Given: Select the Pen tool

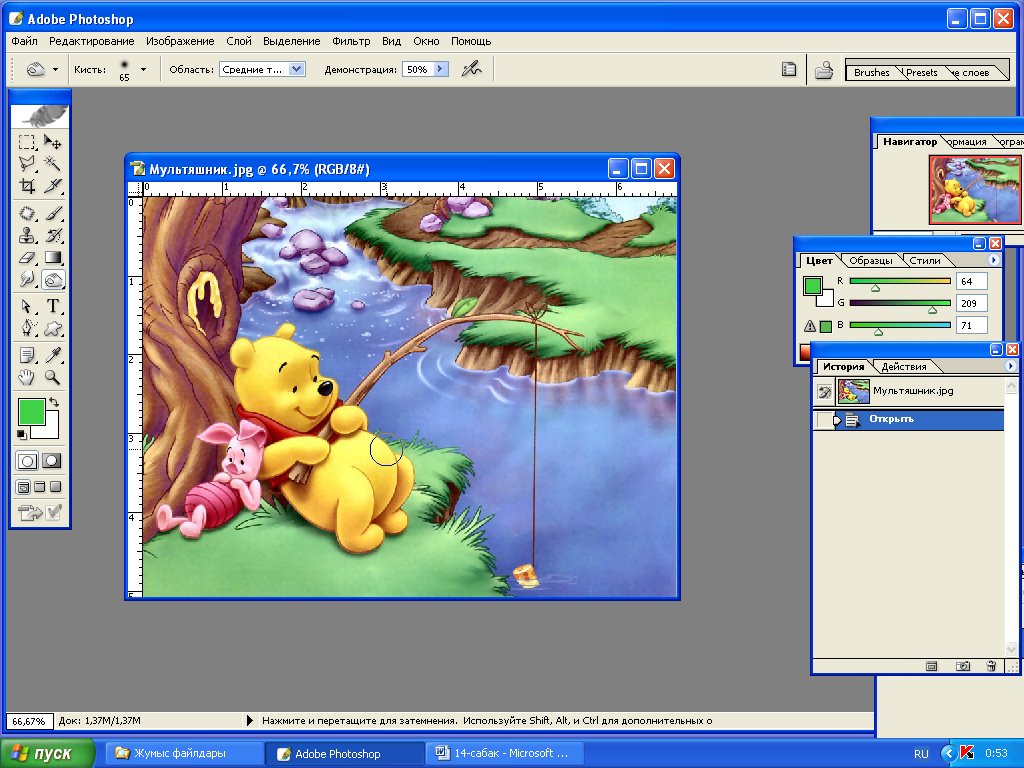Looking at the screenshot, I should click(x=27, y=328).
